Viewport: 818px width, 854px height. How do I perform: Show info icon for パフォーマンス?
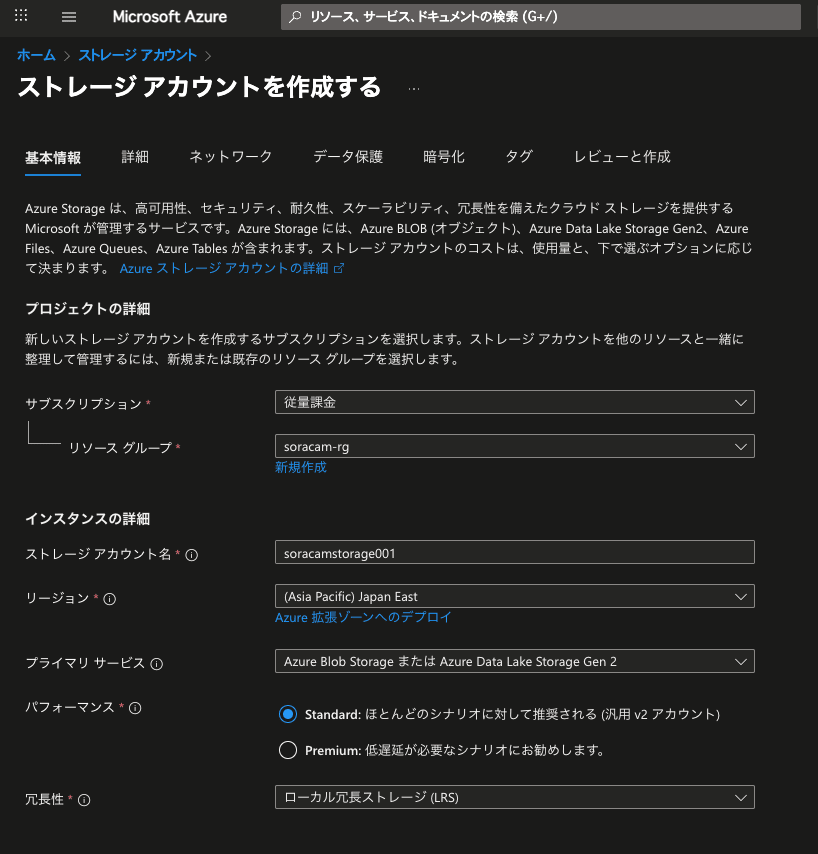pyautogui.click(x=135, y=708)
